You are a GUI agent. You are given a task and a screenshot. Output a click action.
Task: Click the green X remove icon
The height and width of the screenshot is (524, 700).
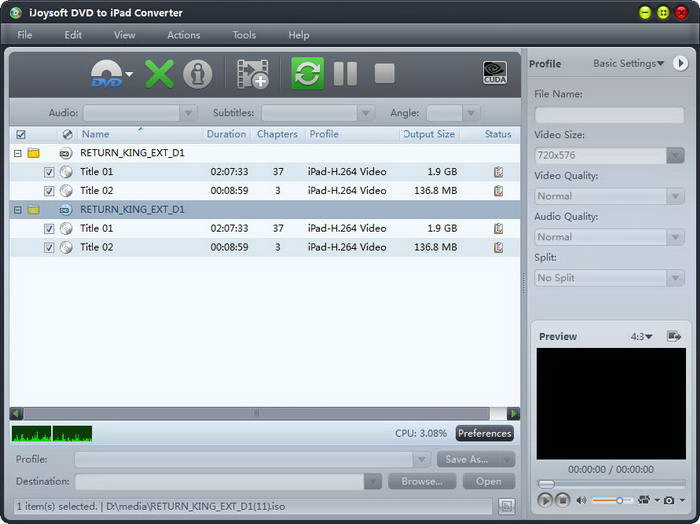click(x=159, y=74)
